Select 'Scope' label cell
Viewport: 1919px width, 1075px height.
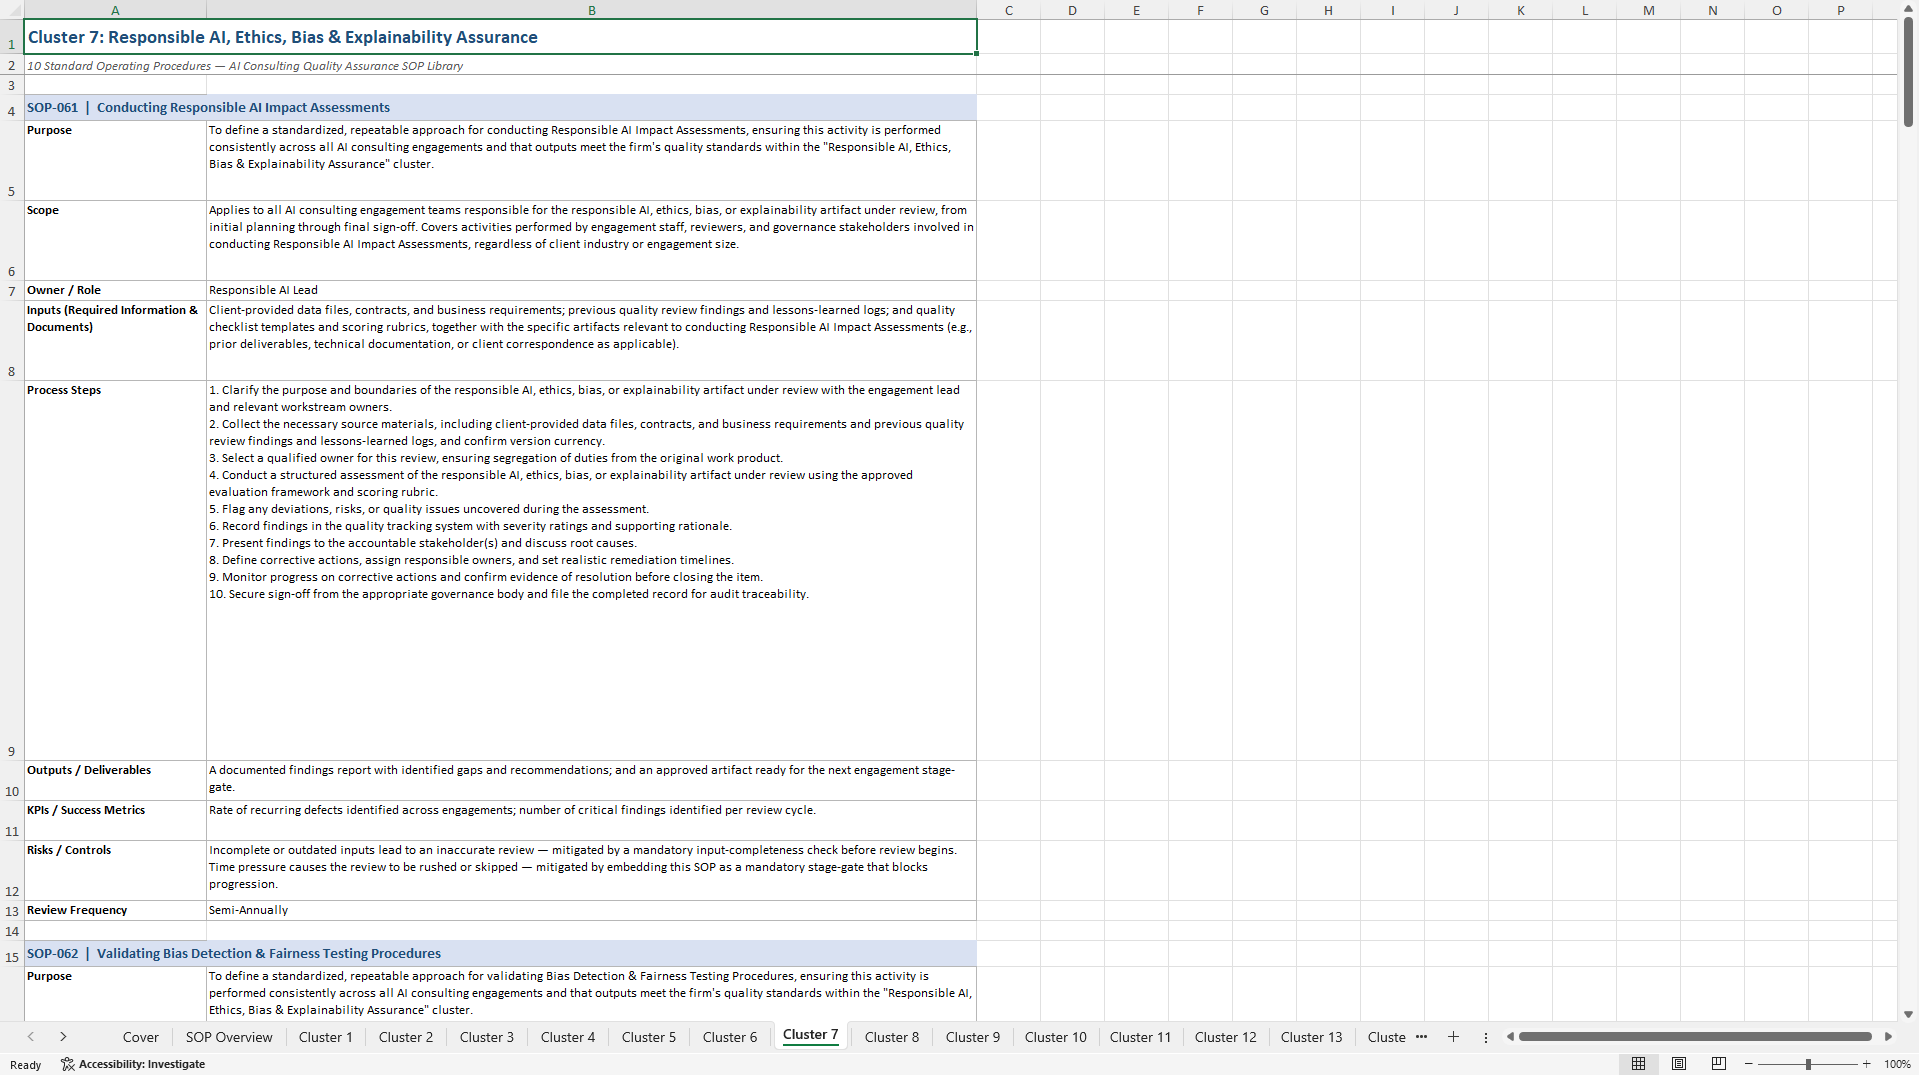[115, 240]
